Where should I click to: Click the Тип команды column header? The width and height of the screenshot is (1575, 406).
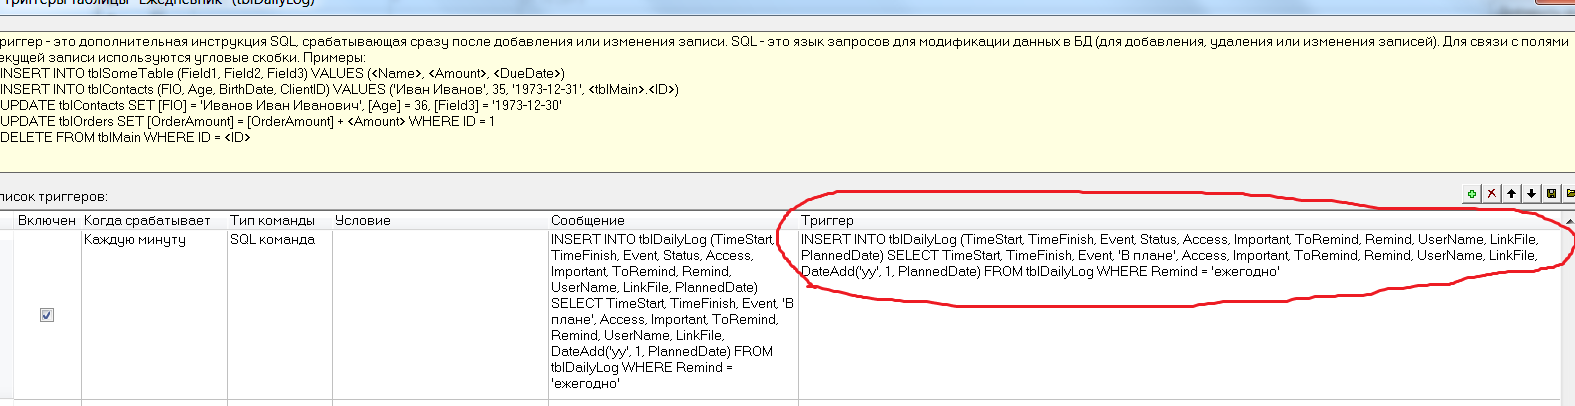272,220
